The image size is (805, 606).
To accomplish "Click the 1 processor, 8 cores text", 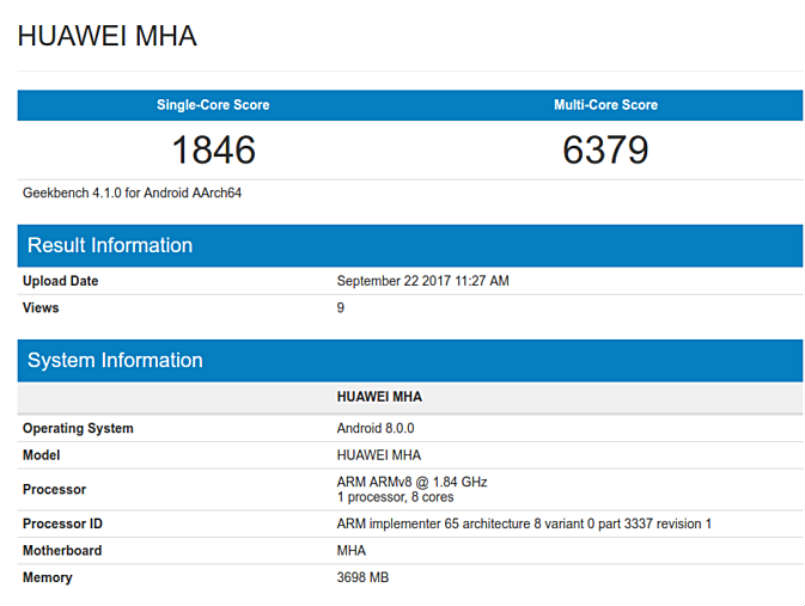I will (x=395, y=497).
